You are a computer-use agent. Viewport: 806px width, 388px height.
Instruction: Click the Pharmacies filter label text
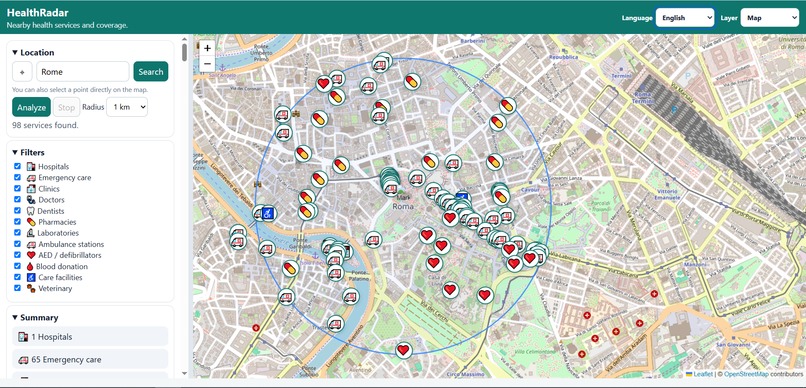point(57,222)
